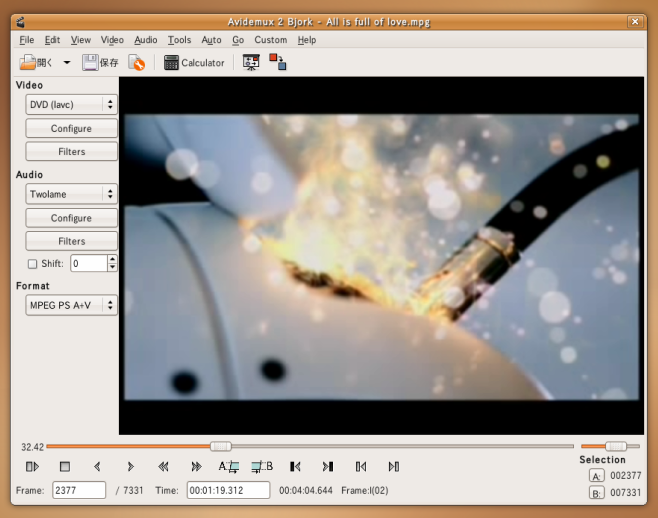Image resolution: width=658 pixels, height=518 pixels.
Task: Go to the previous frame
Action: coord(97,466)
